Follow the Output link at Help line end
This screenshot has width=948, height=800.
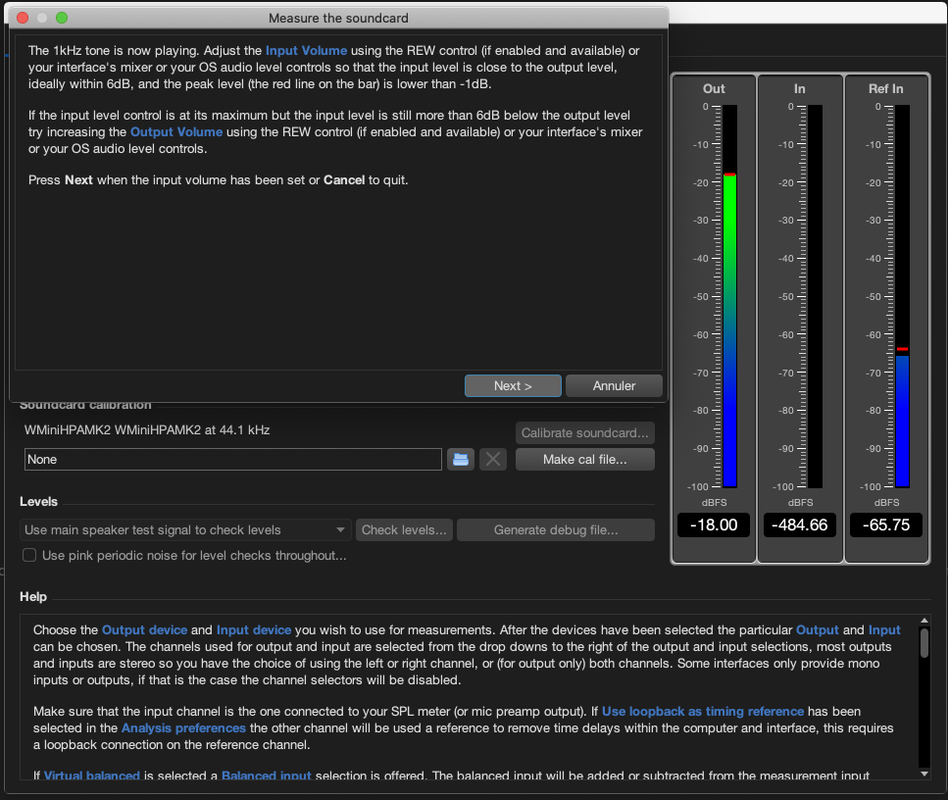coord(817,630)
